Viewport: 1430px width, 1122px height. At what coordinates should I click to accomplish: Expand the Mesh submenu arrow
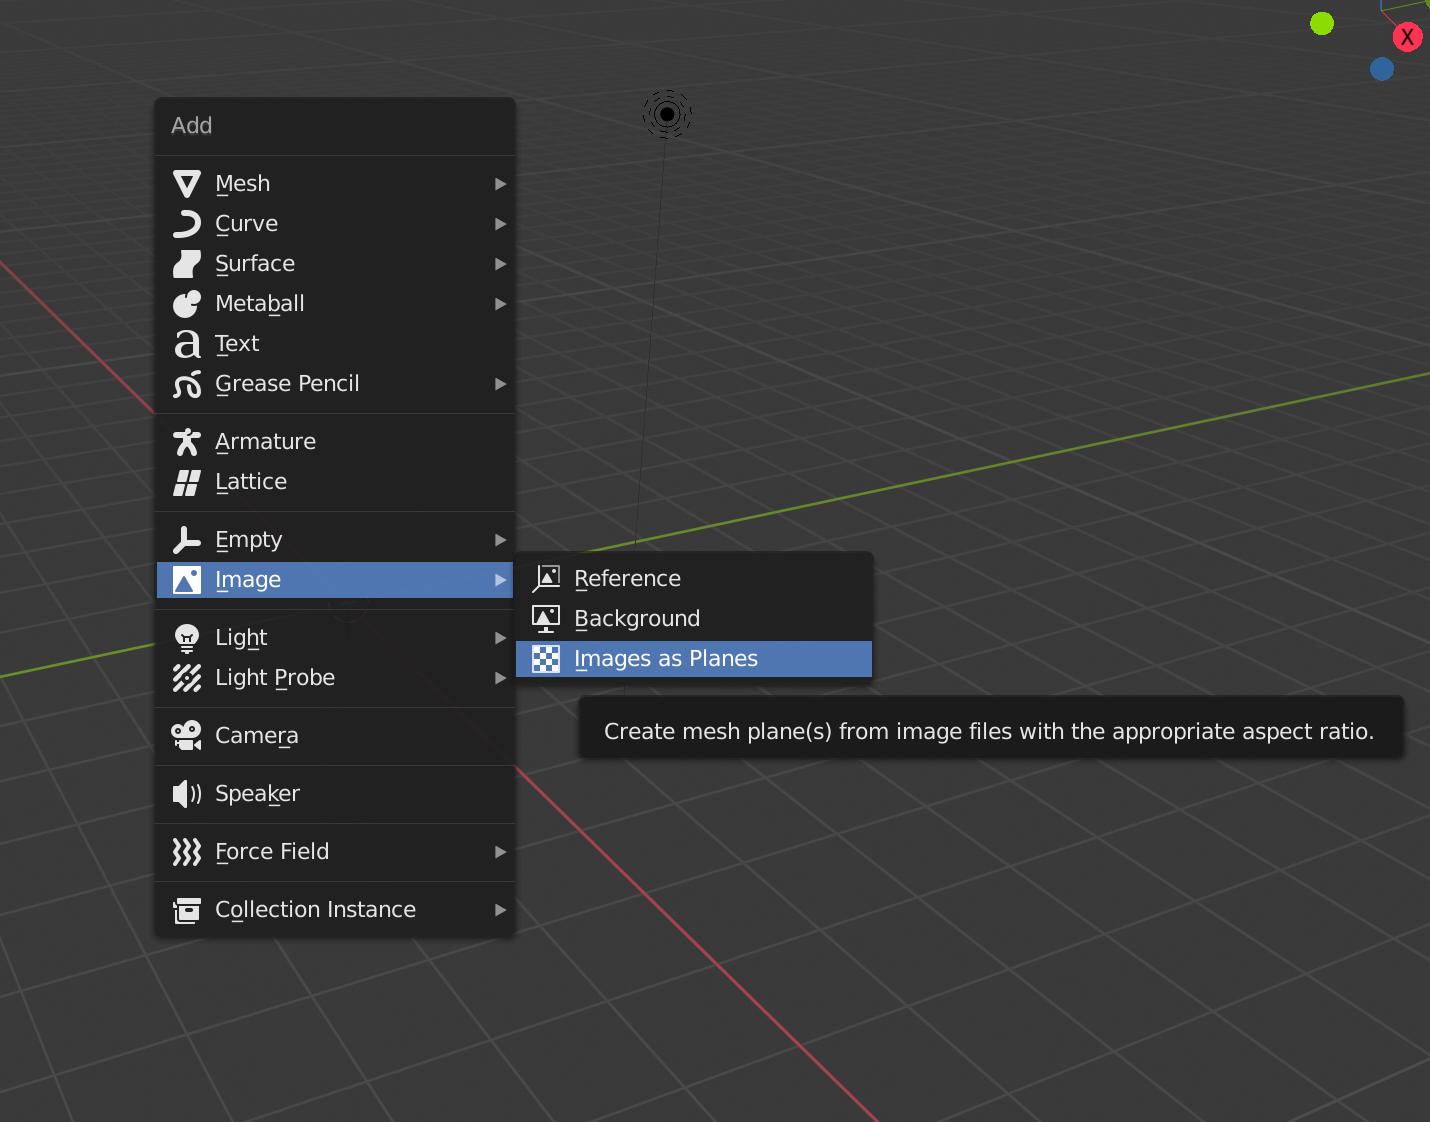[x=500, y=183]
